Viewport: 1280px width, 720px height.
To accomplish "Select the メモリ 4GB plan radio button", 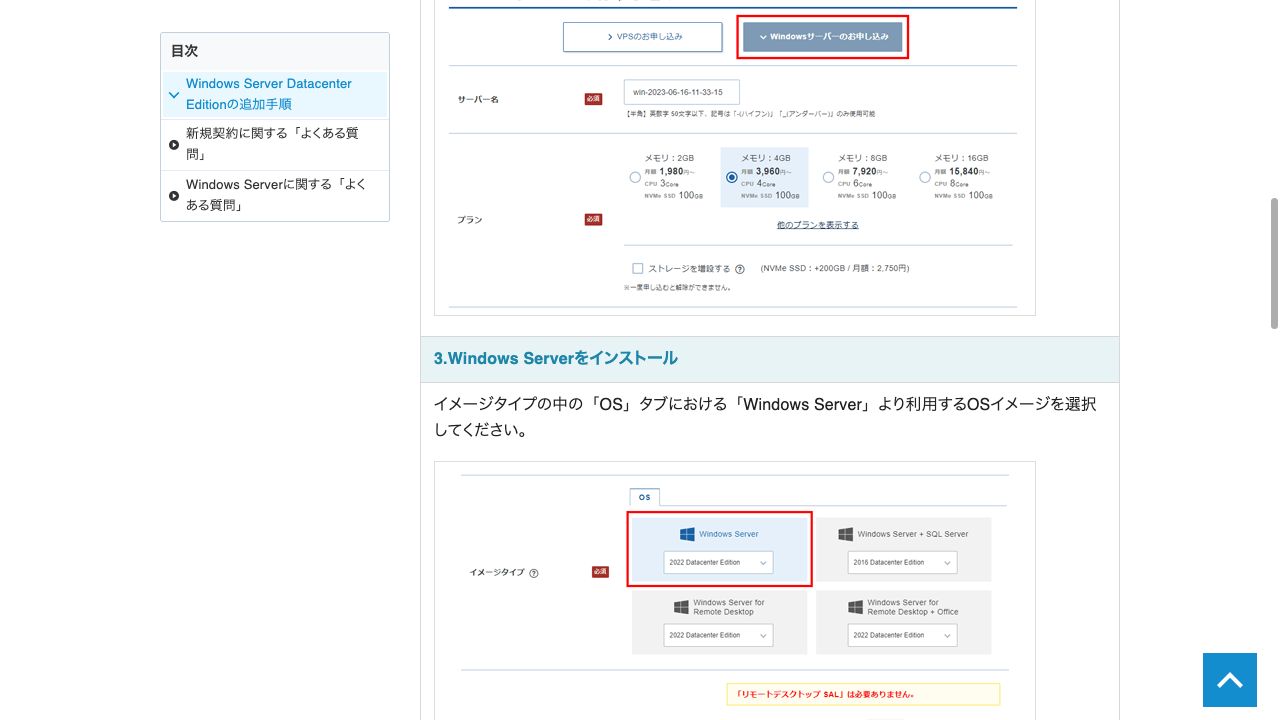I will [x=732, y=177].
